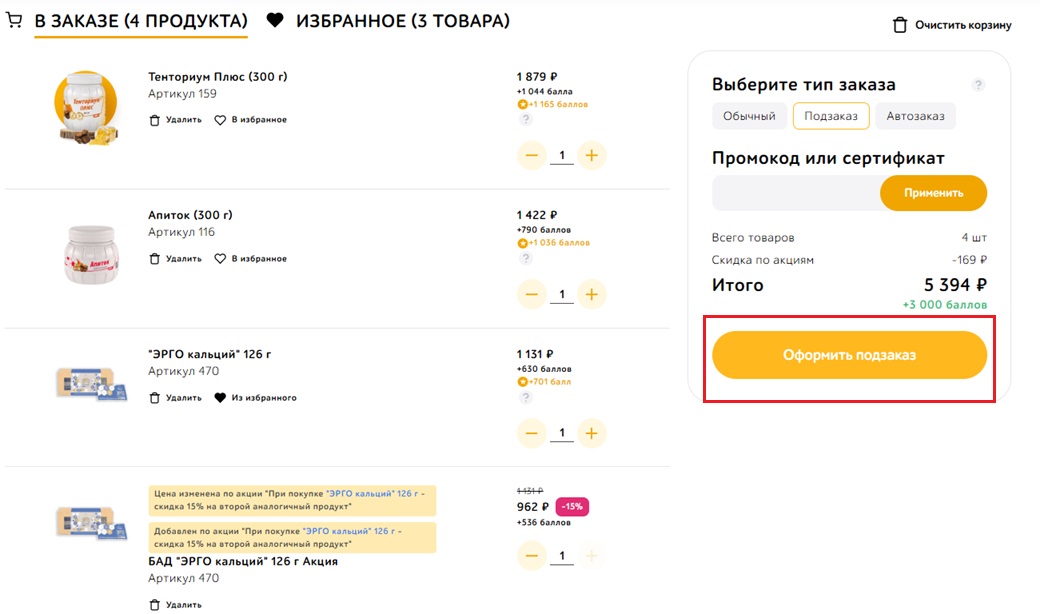Add Апиток to favorites heart icon
1040x614 pixels.
tap(220, 259)
